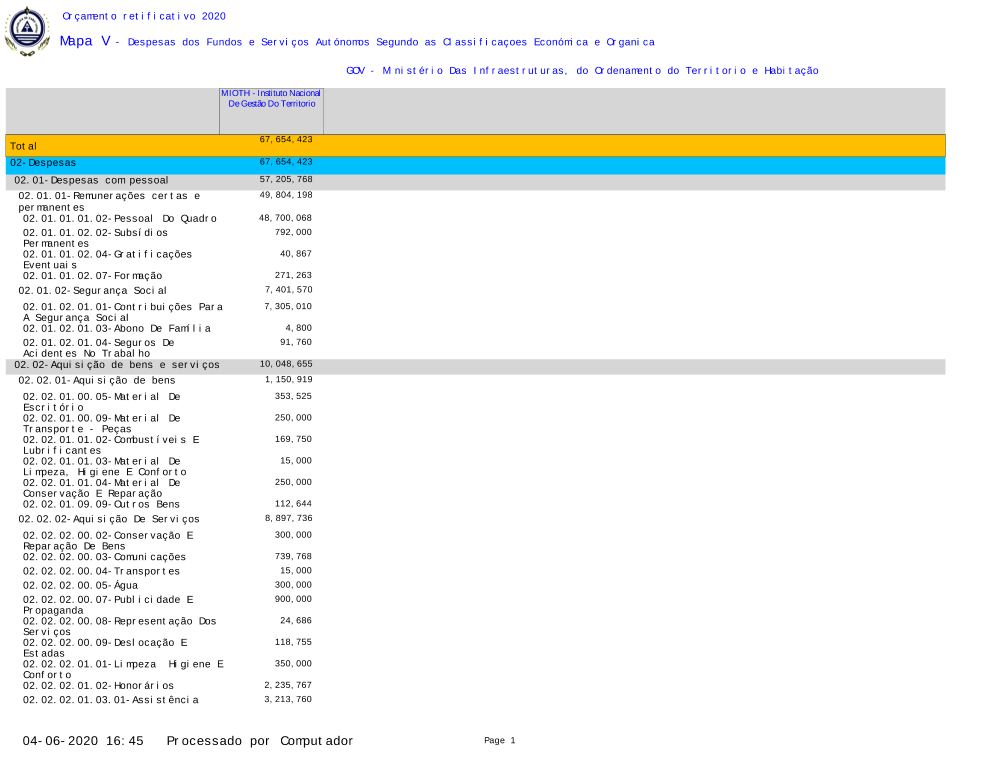Click the MIOTH Instituto Nacional column header
The height and width of the screenshot is (773, 1000).
coord(271,98)
